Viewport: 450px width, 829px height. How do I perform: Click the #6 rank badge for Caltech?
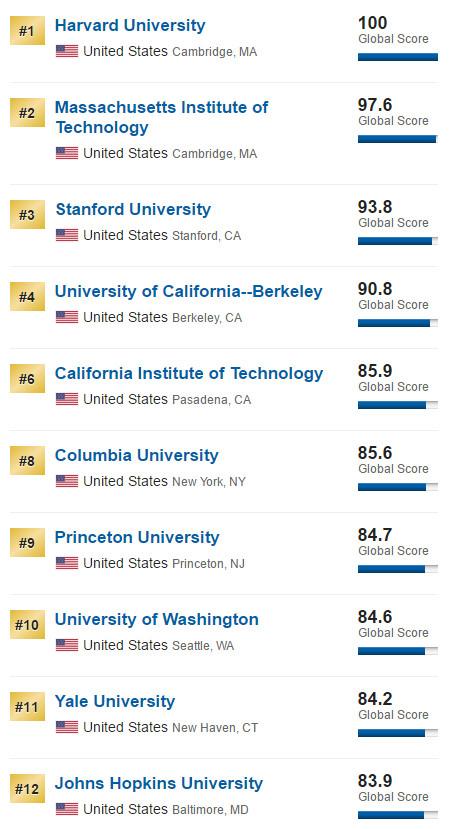pyautogui.click(x=27, y=379)
